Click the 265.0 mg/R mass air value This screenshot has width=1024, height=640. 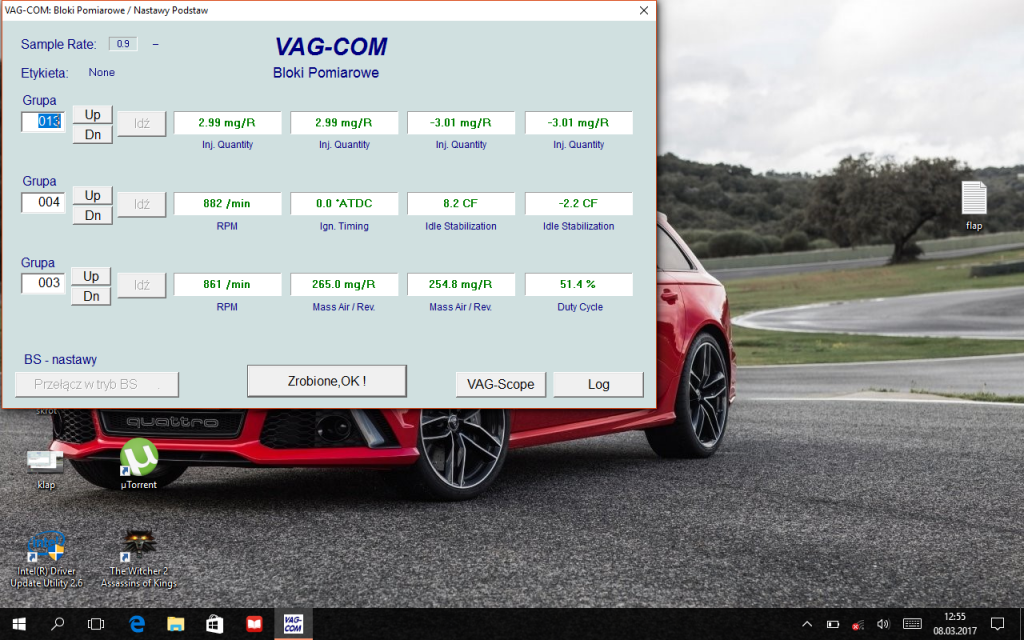tap(344, 284)
